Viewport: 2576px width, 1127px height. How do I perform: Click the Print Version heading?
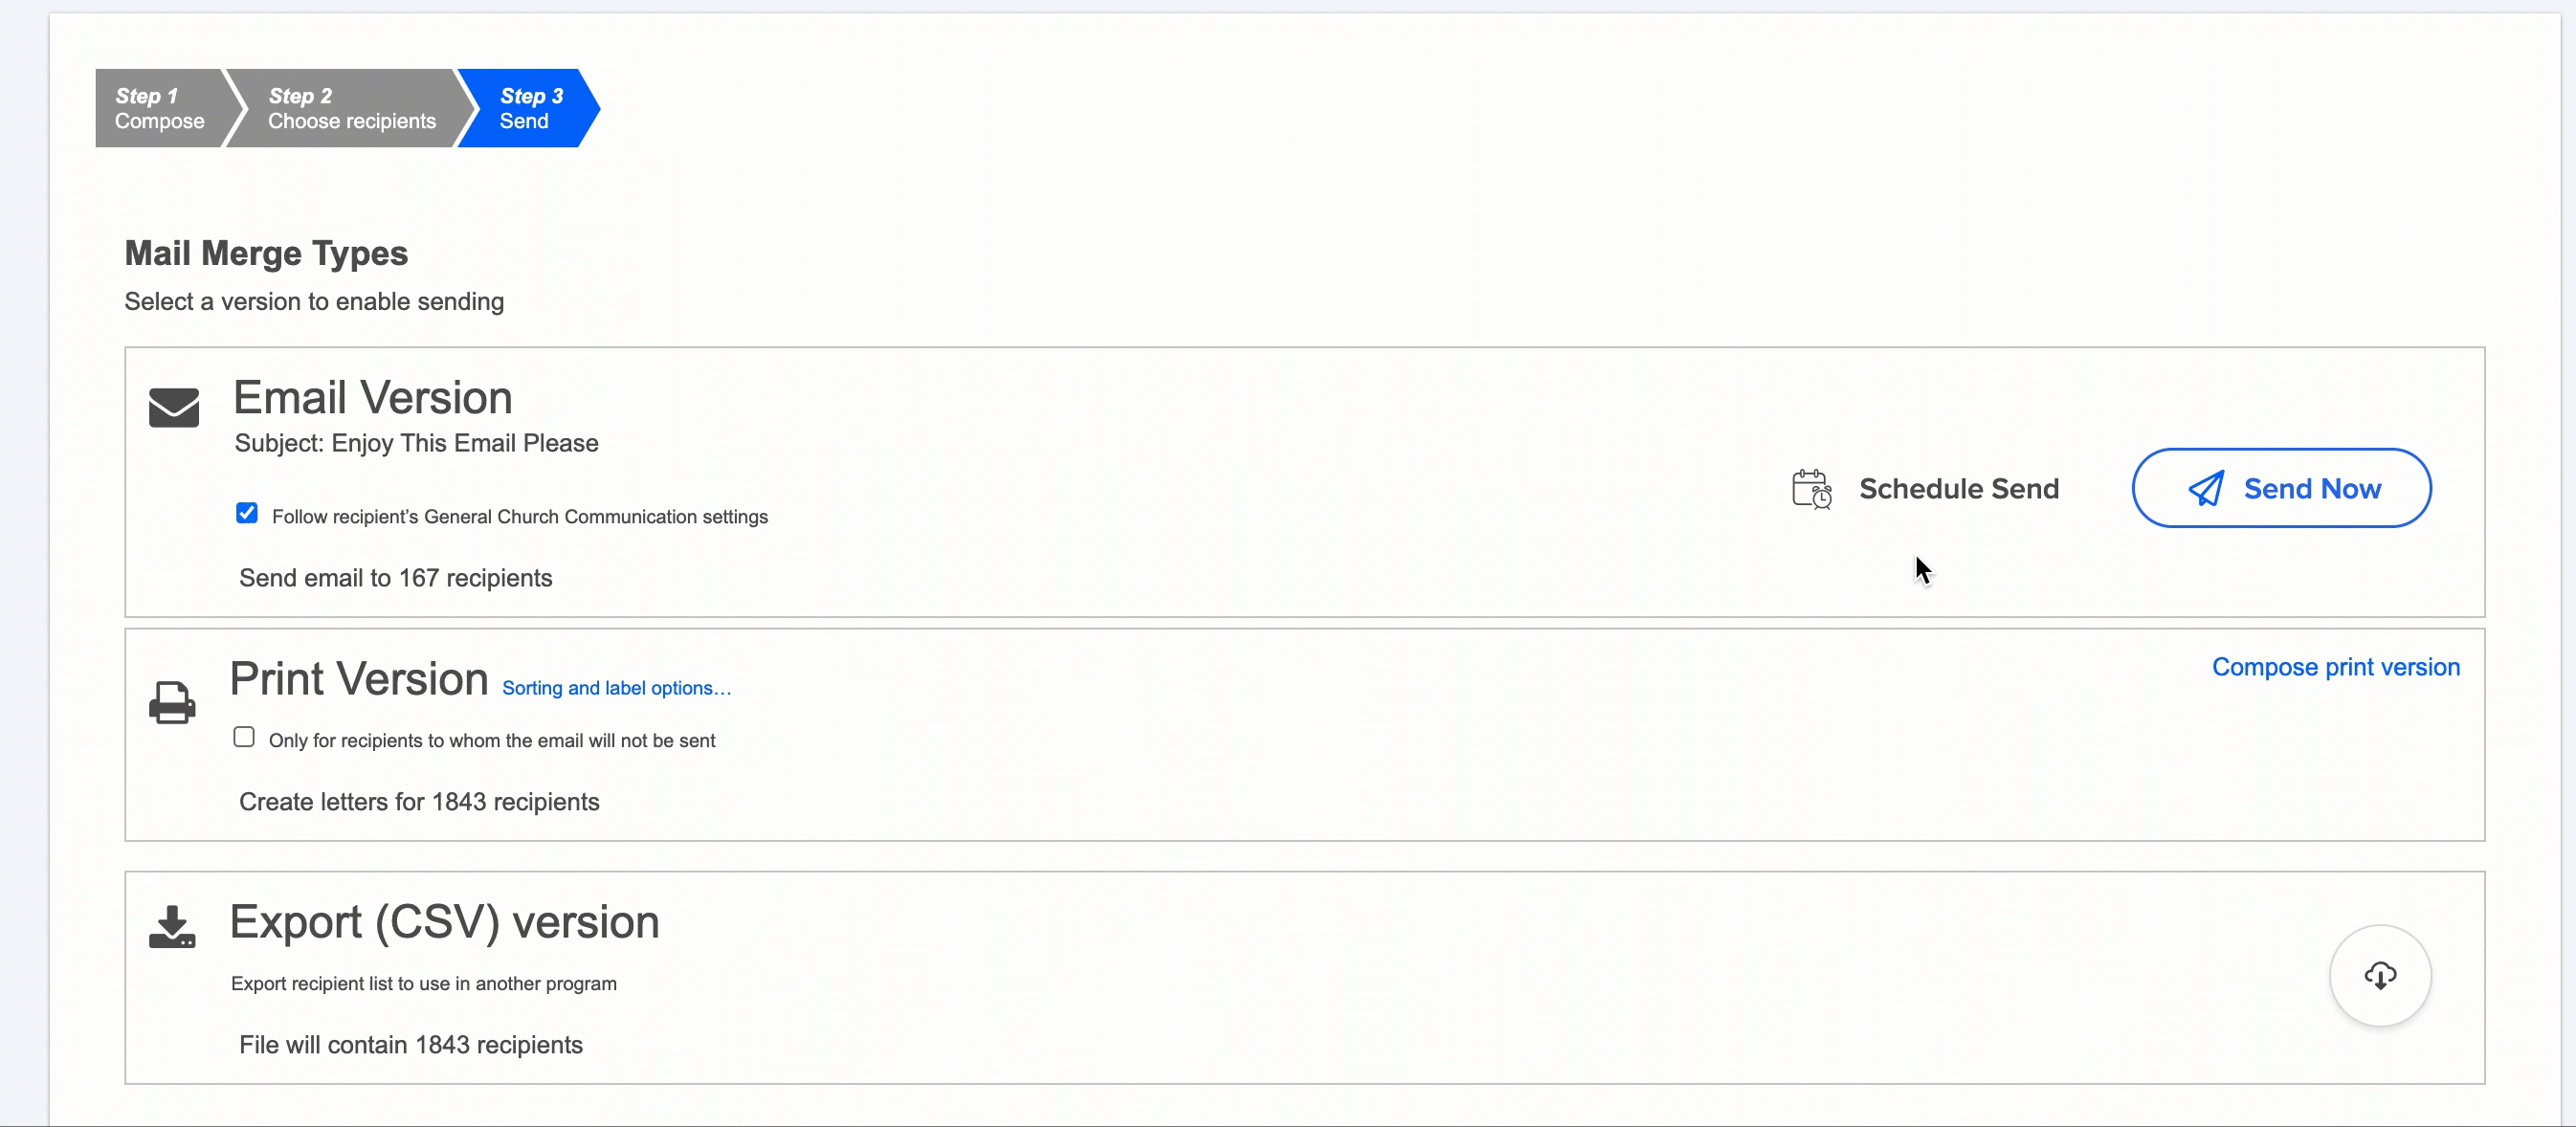tap(357, 679)
